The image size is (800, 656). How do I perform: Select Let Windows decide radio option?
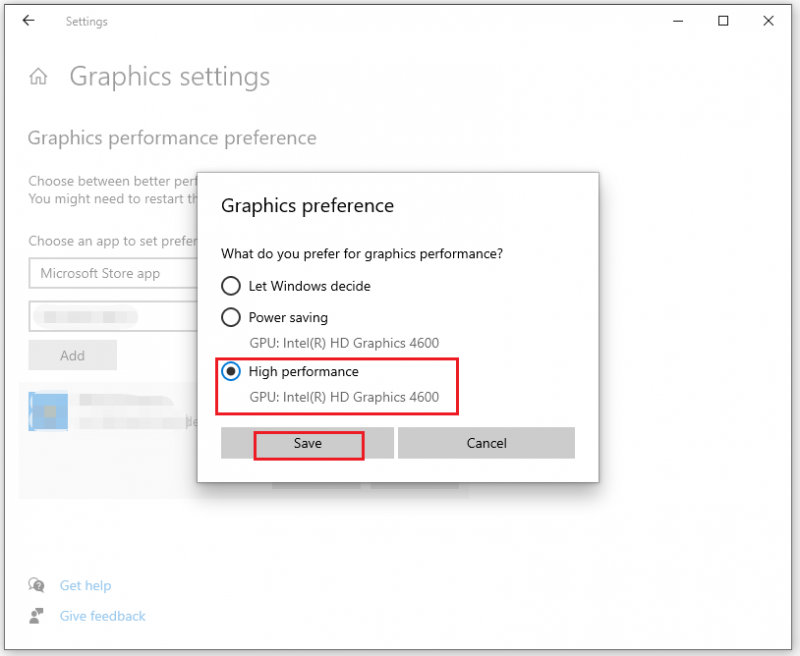pos(231,286)
